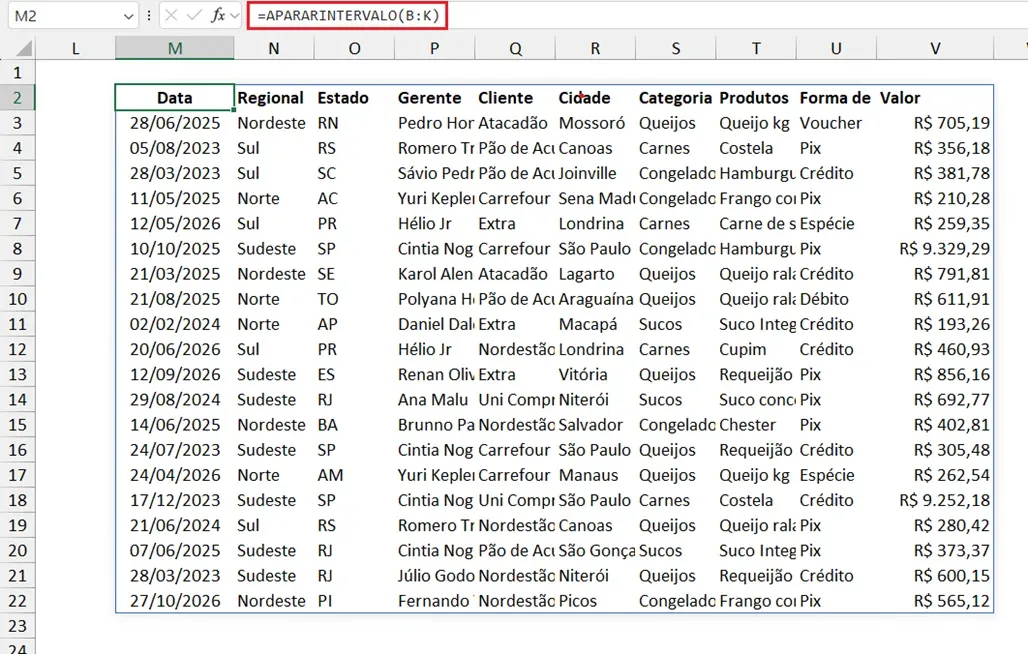The height and width of the screenshot is (654, 1028).
Task: Click value cell R$ 9.252,18
Action: 936,501
